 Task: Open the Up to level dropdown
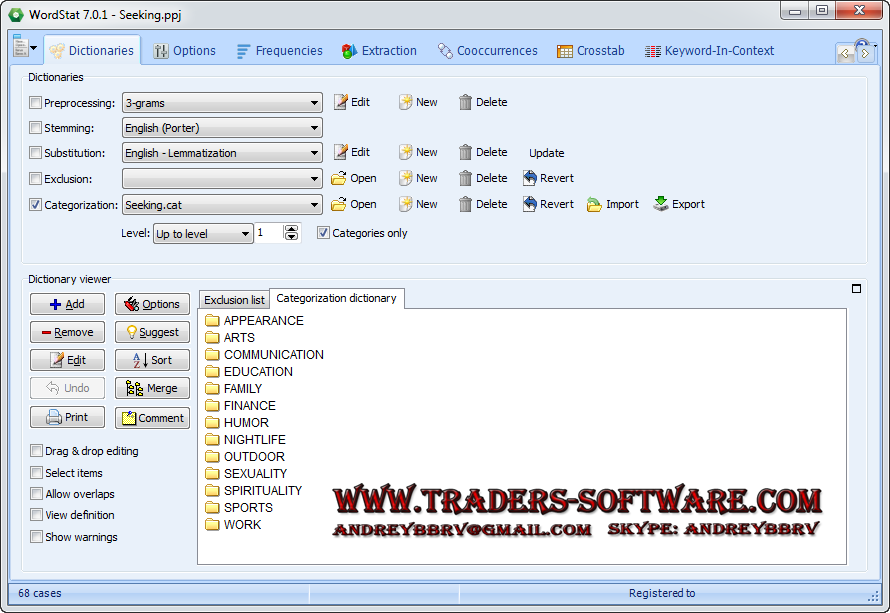point(244,234)
